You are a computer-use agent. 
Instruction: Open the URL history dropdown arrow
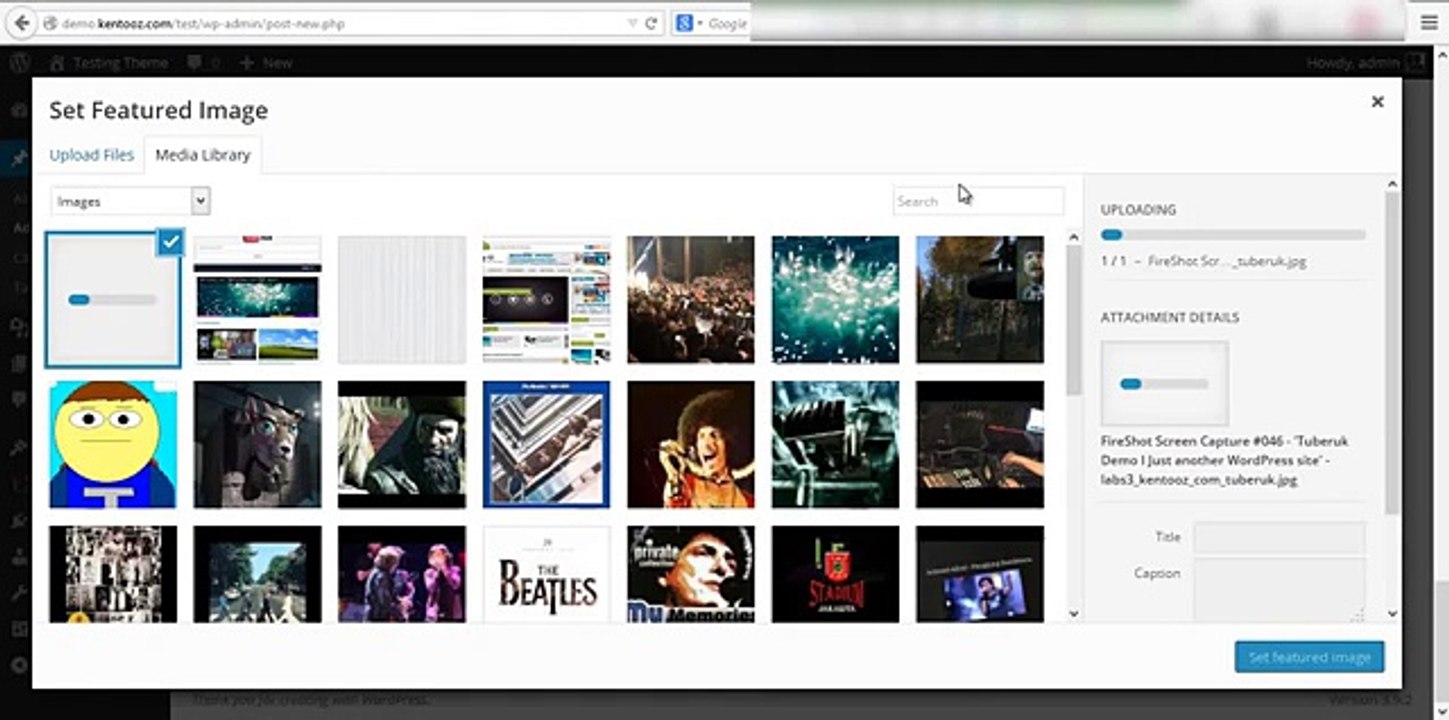click(632, 23)
